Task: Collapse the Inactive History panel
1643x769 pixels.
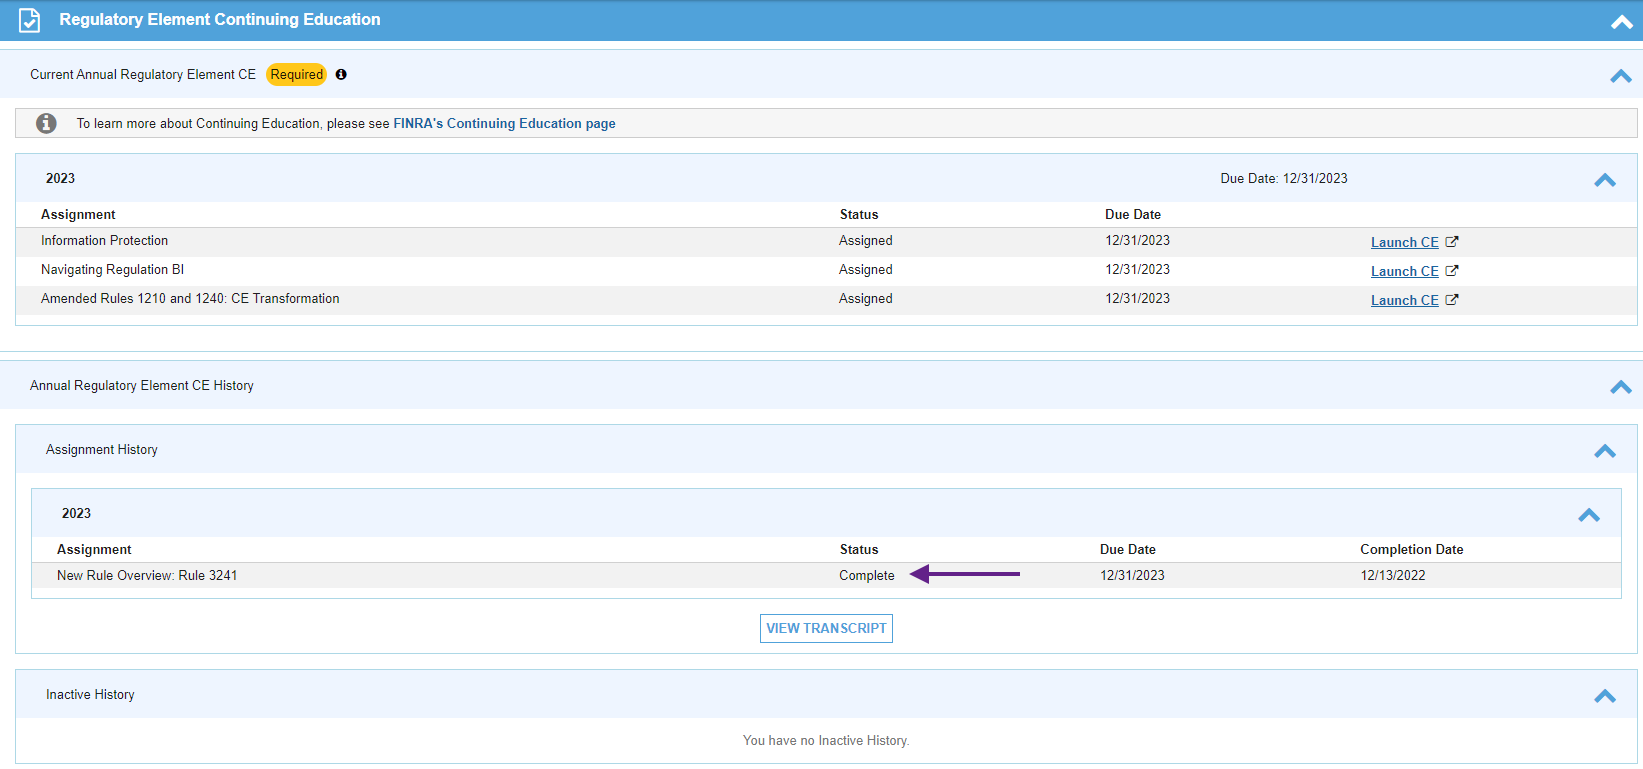Action: 1604,696
